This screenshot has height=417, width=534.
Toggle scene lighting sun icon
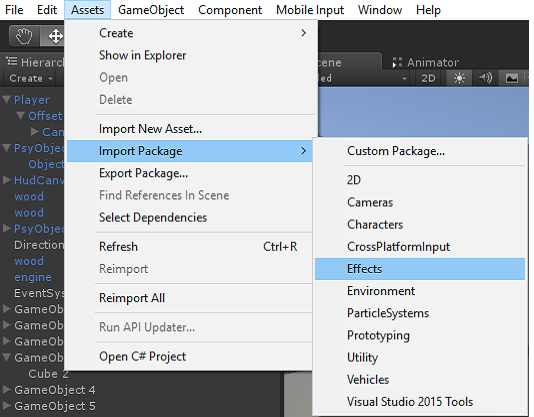point(459,78)
